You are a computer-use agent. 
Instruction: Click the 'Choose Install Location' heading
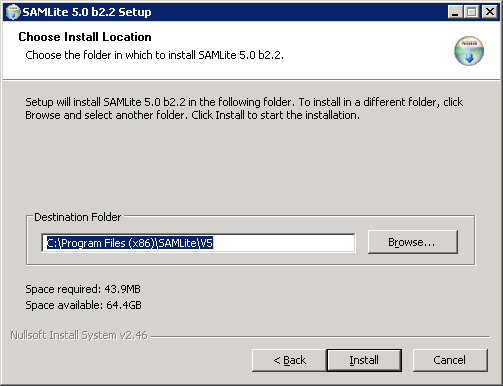coord(85,37)
